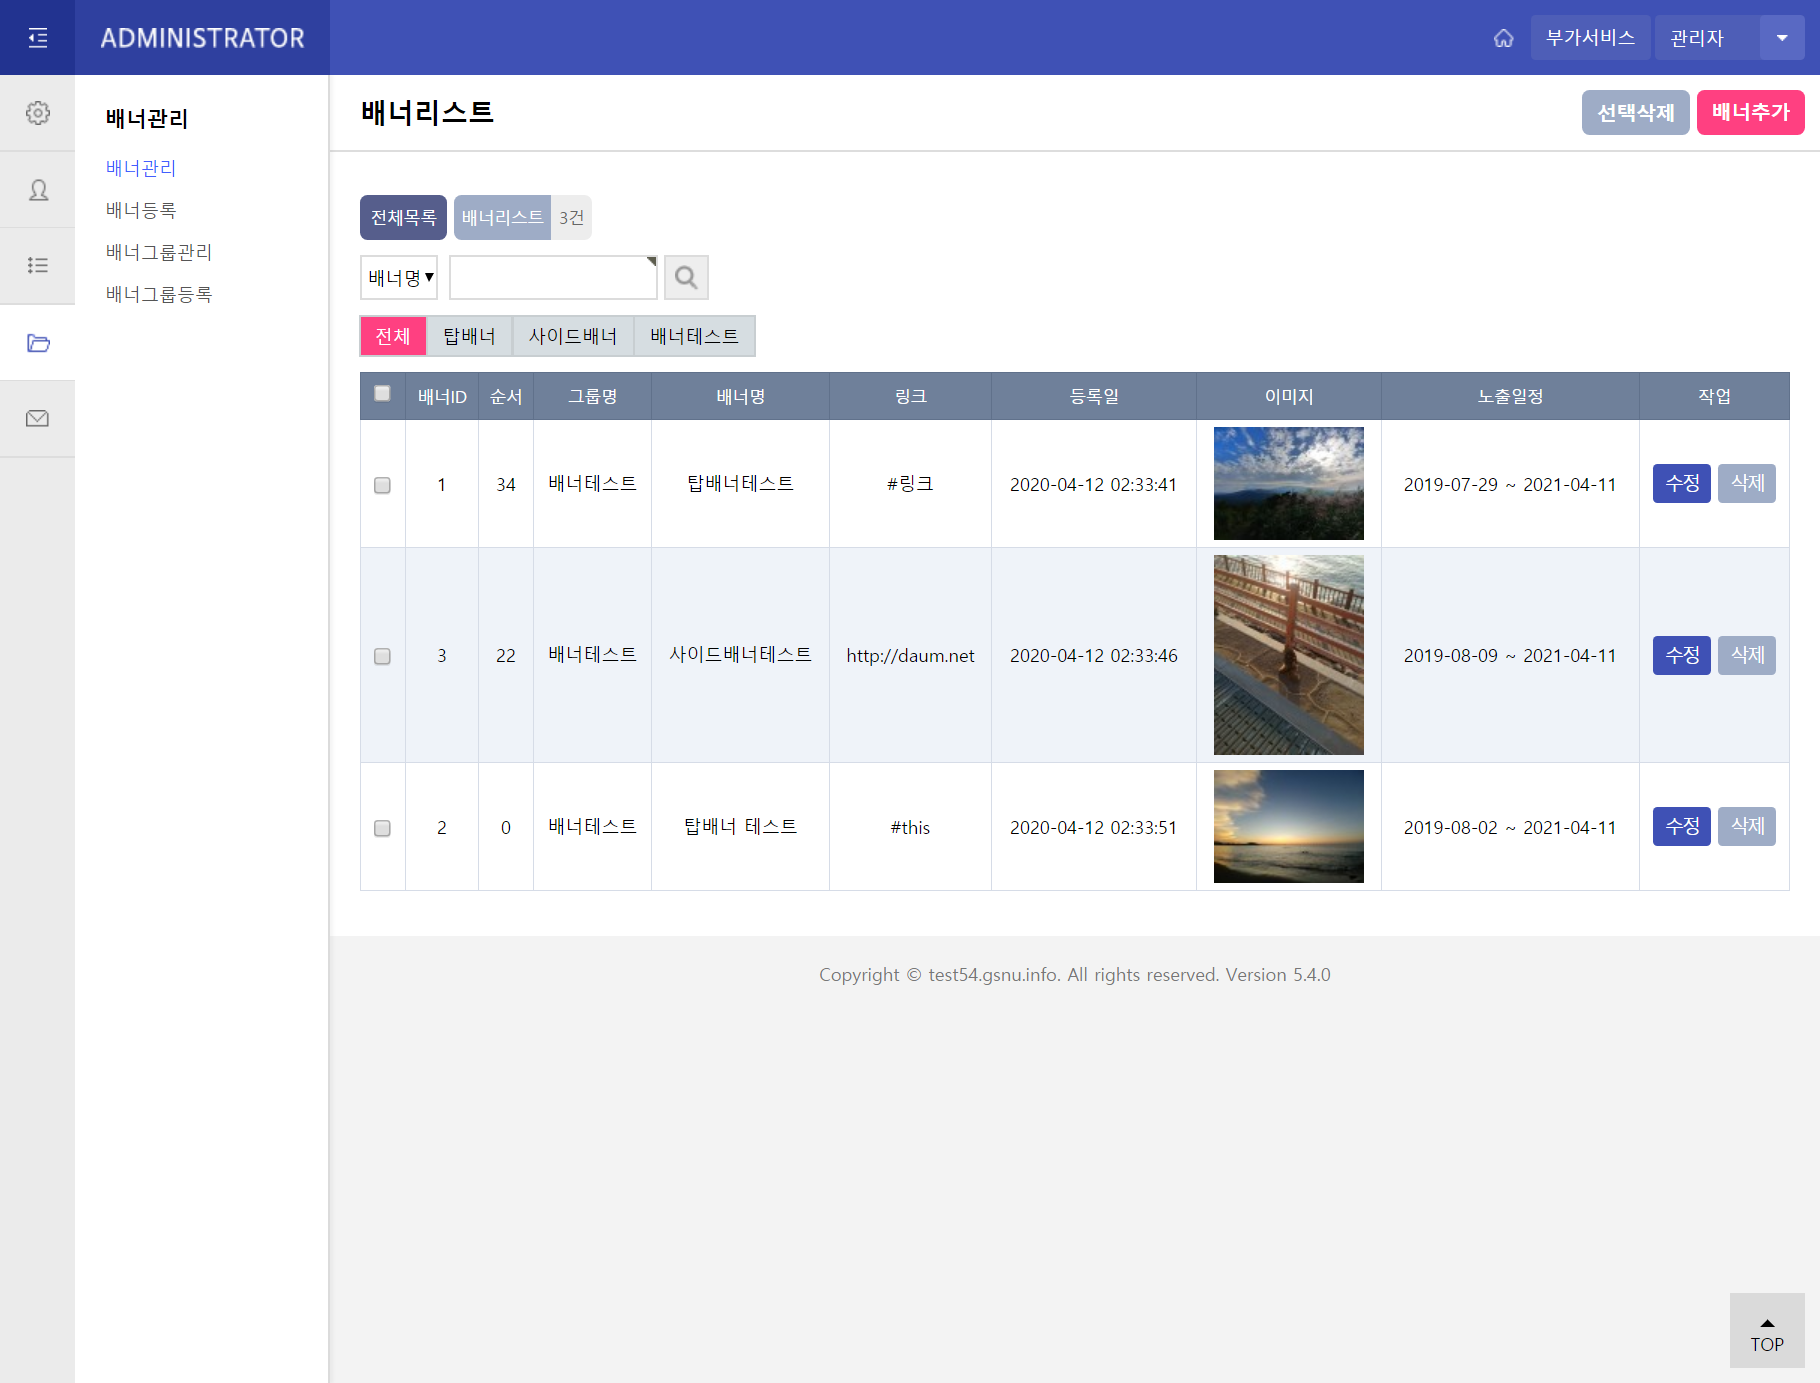The height and width of the screenshot is (1383, 1820).
Task: Select the 탑배너 filter tab
Action: (469, 336)
